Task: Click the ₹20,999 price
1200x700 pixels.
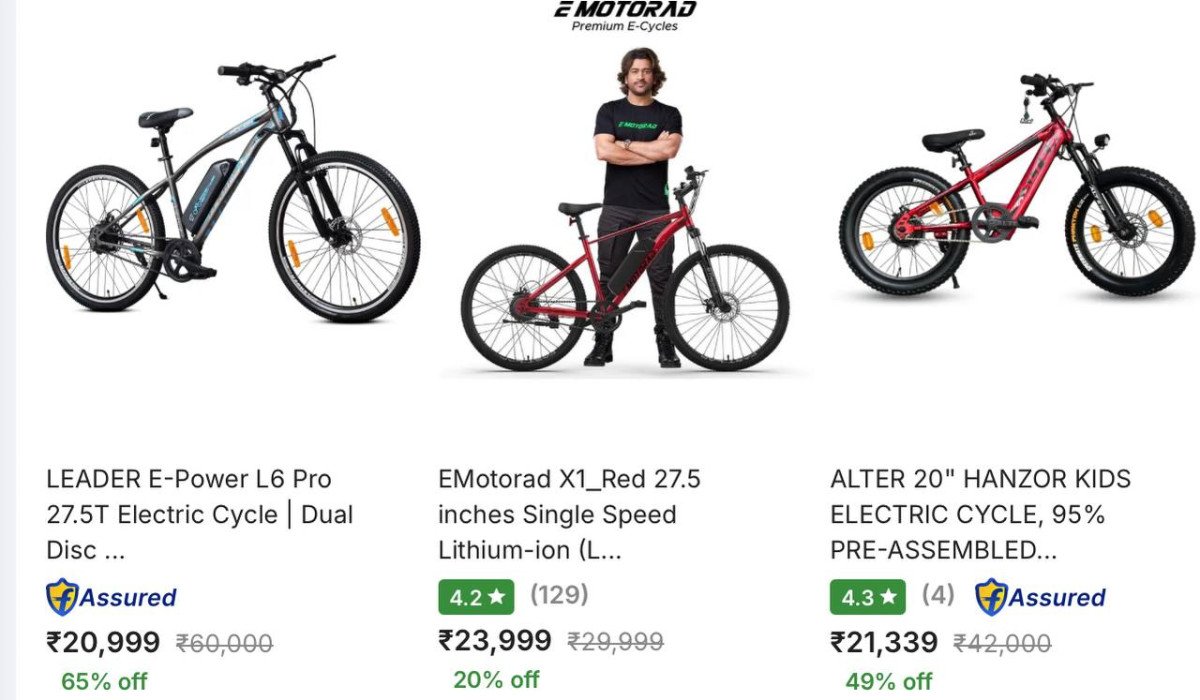Action: [x=103, y=642]
